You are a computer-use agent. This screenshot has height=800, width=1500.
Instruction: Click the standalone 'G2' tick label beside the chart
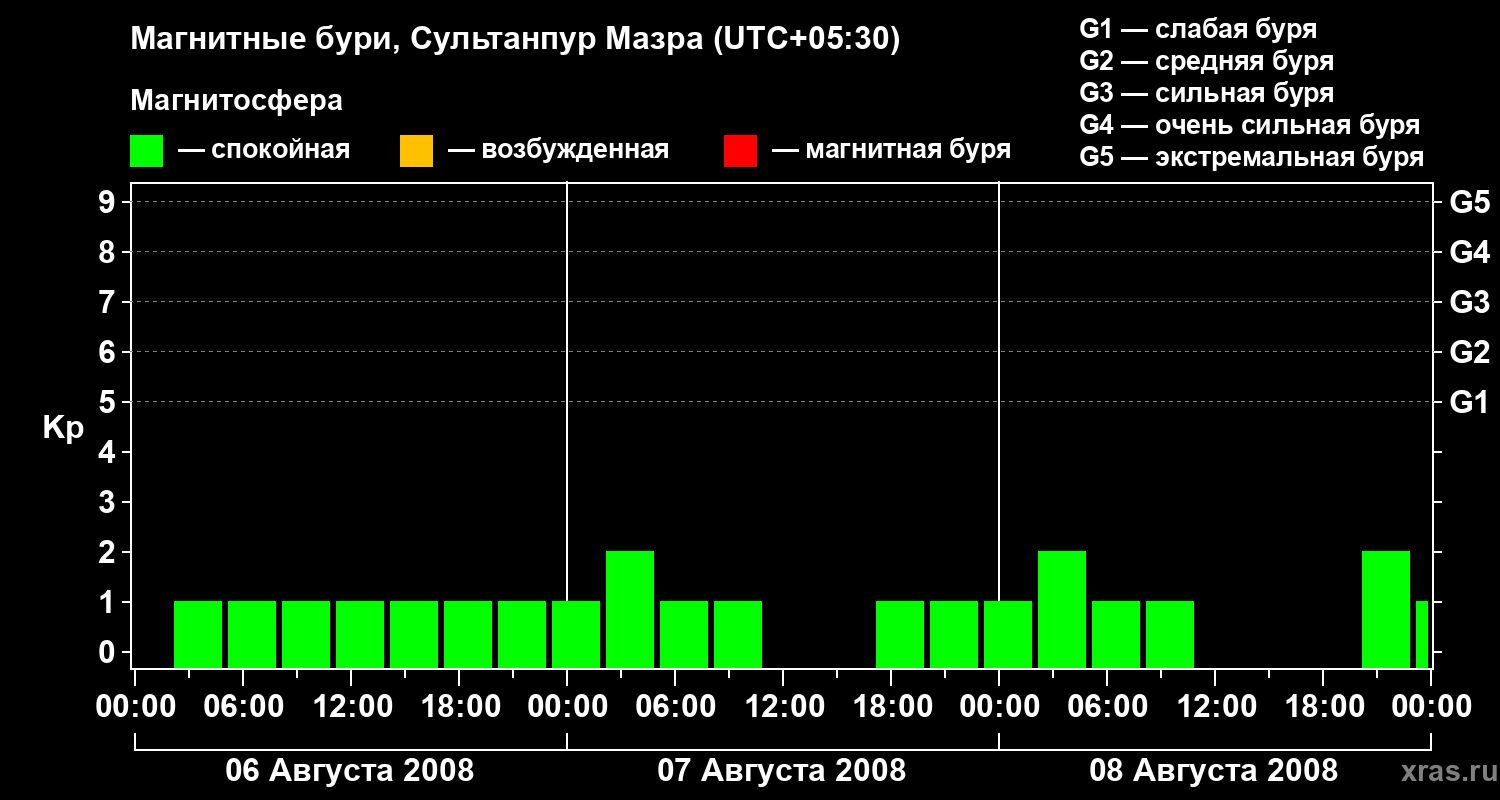pos(1470,352)
